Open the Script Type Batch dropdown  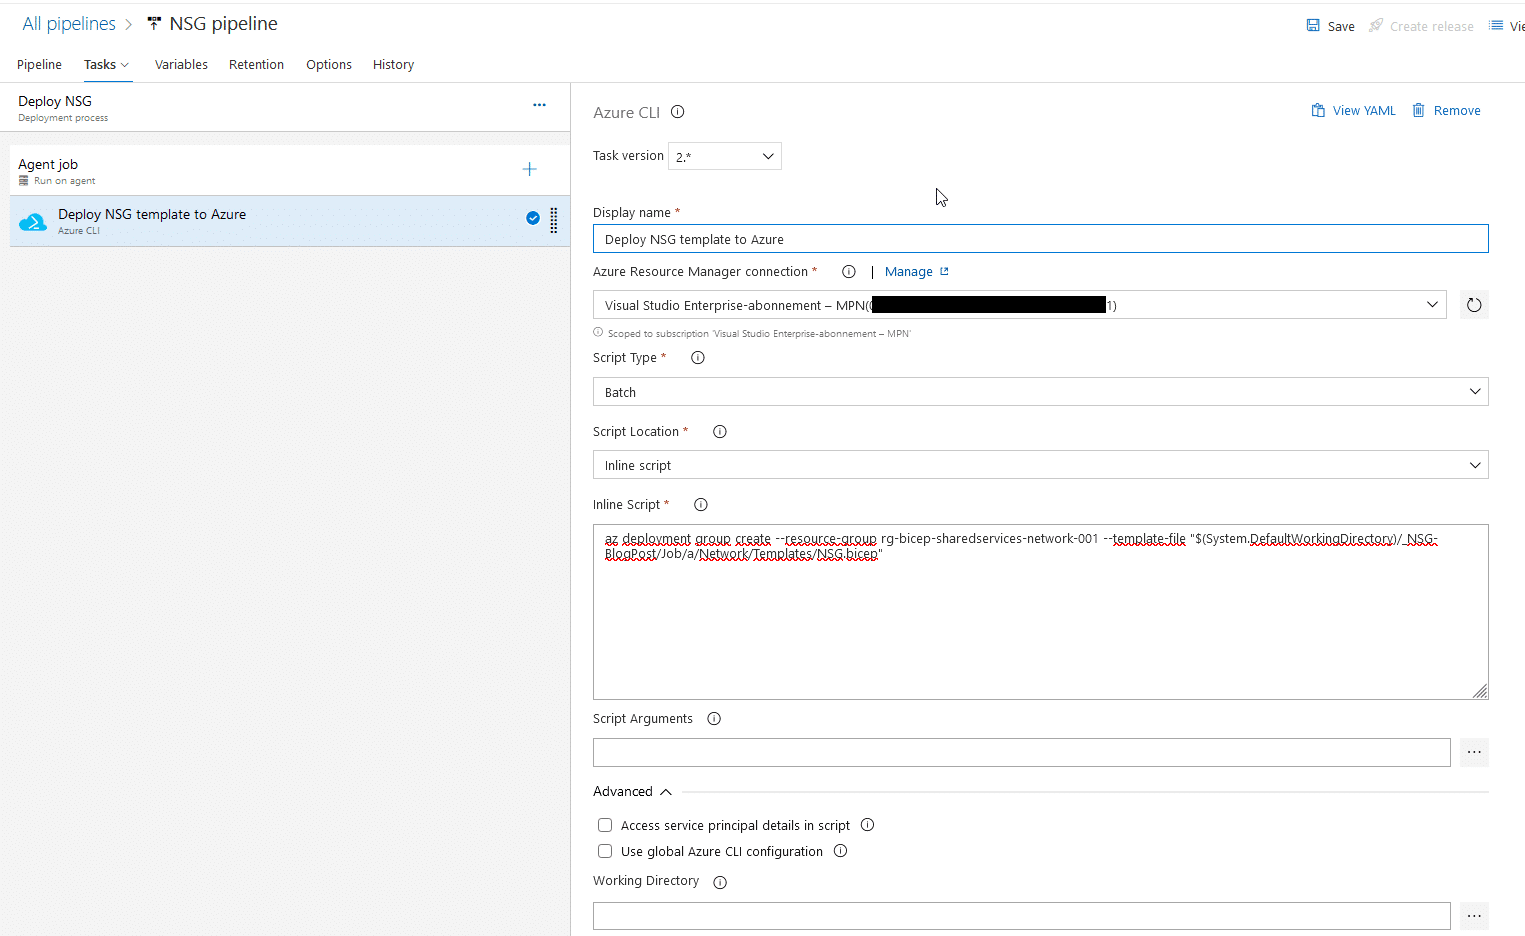click(1040, 392)
